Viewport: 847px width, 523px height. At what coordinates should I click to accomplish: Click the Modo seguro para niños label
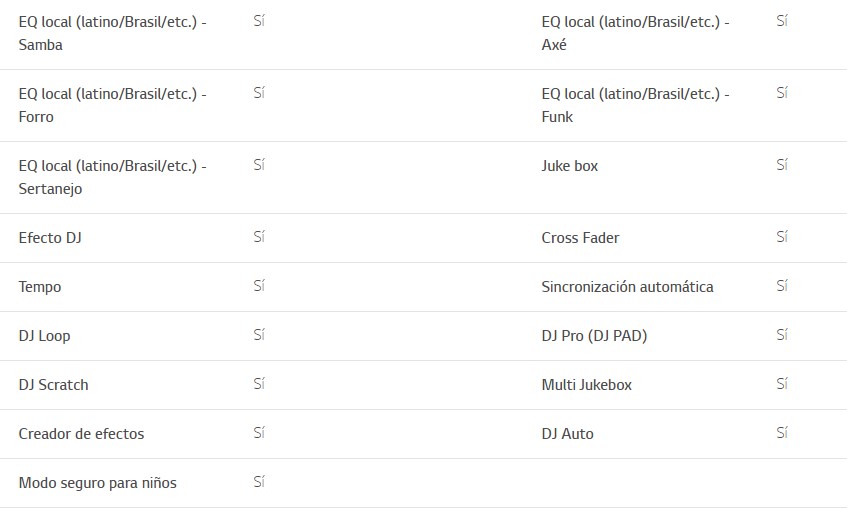(97, 483)
